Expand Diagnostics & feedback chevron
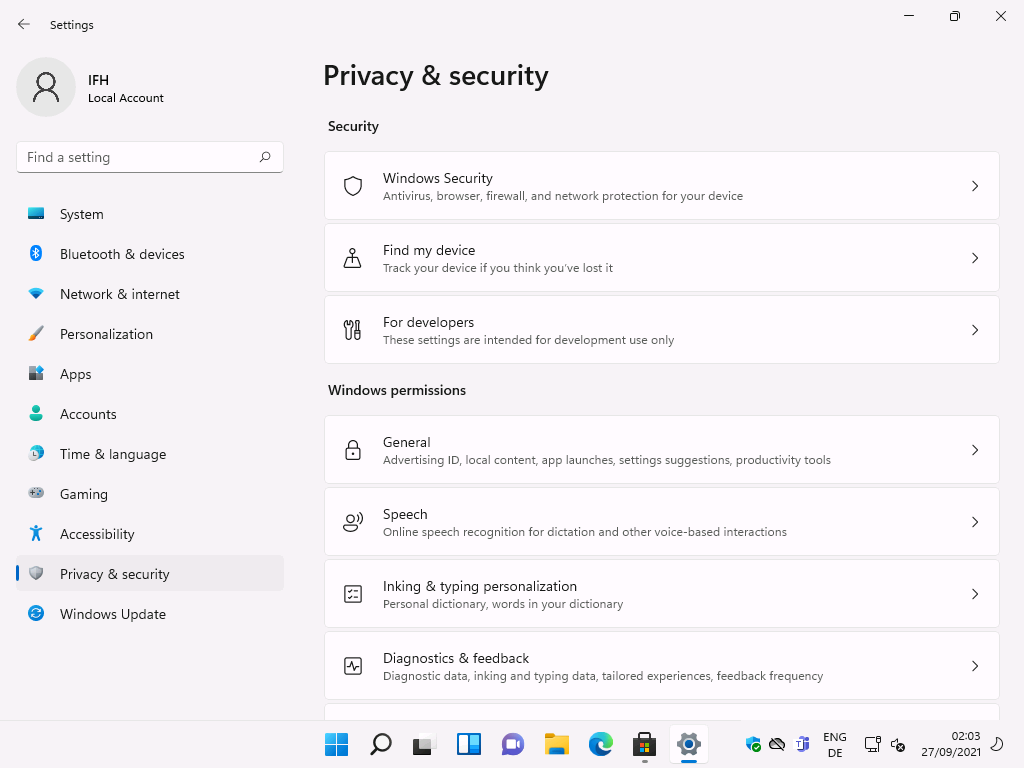Viewport: 1024px width, 768px height. pyautogui.click(x=975, y=665)
